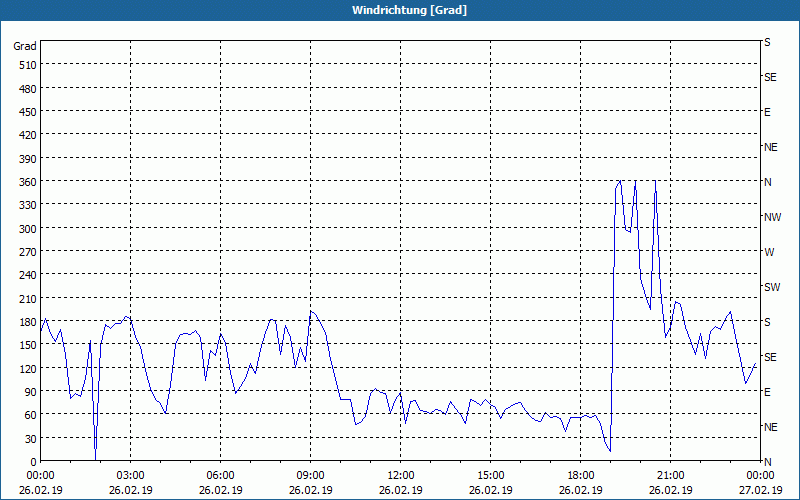Click the 390 y-axis value
The image size is (800, 500).
(29, 159)
